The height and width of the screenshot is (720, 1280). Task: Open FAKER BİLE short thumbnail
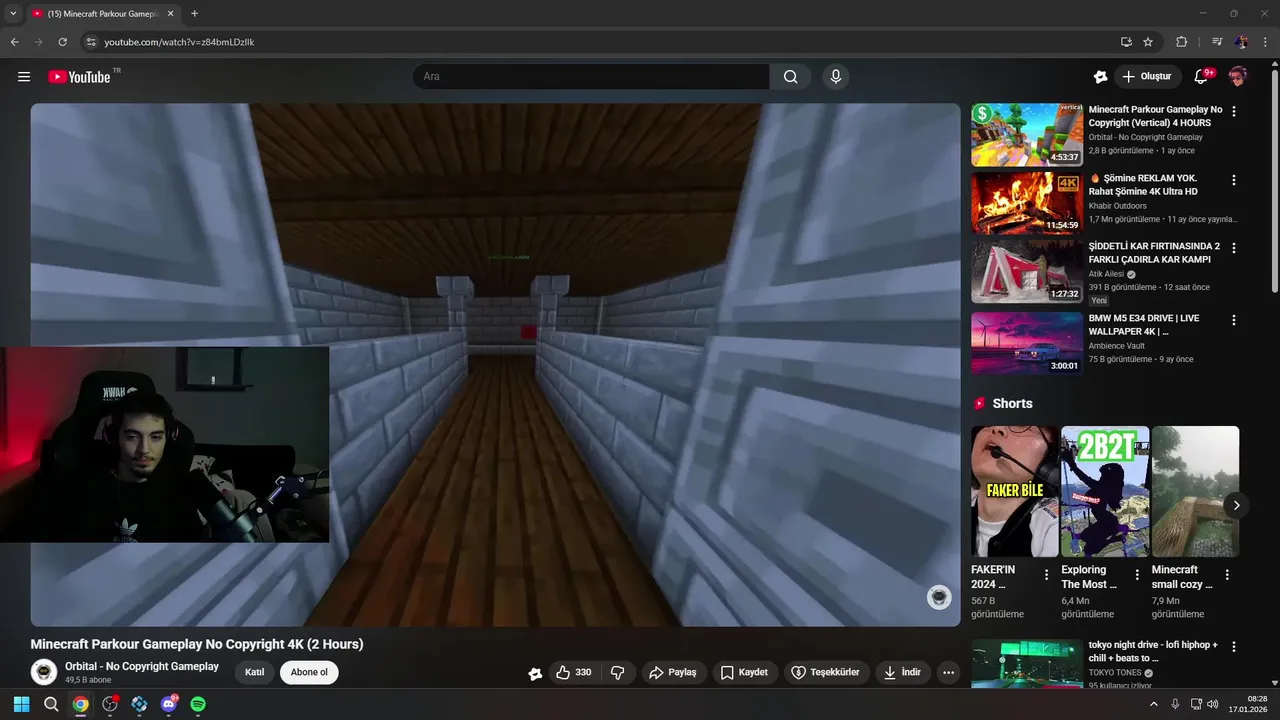click(x=1015, y=491)
